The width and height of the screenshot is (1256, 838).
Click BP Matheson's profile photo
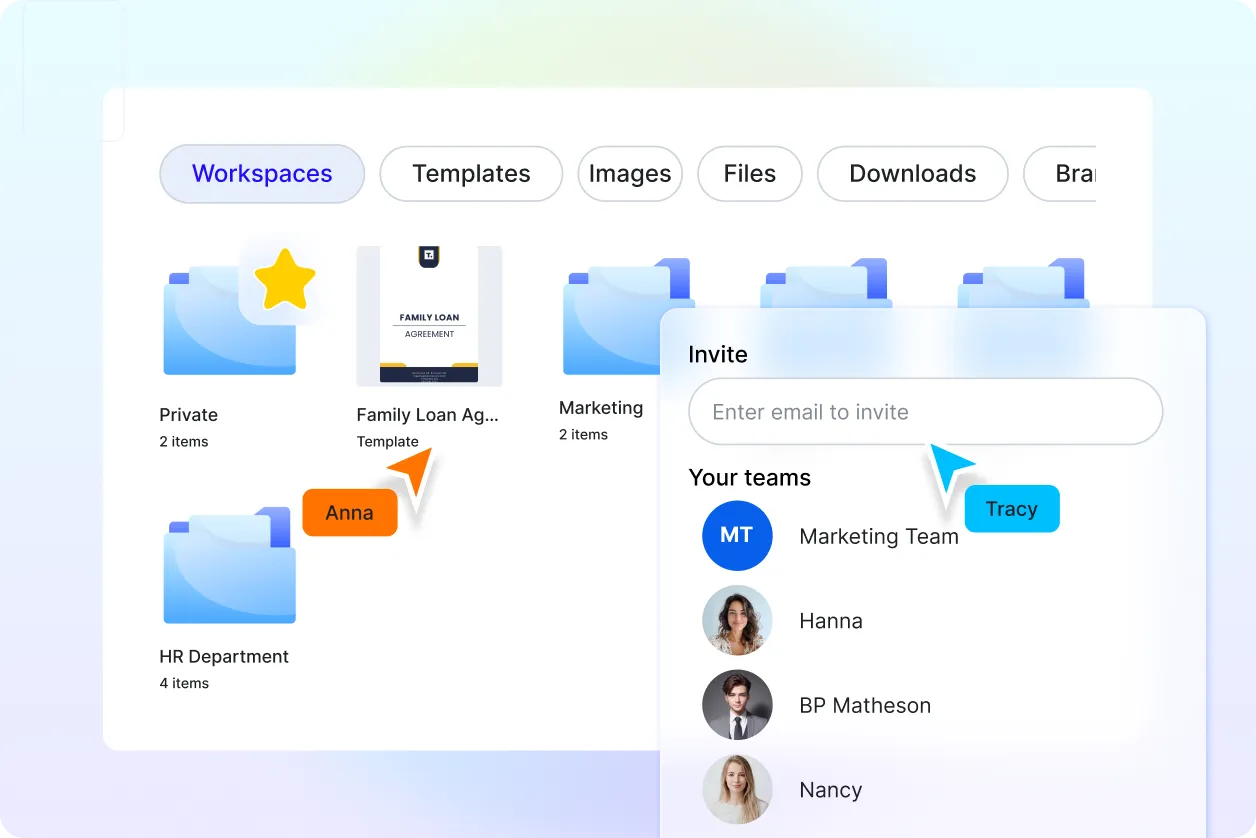[737, 705]
